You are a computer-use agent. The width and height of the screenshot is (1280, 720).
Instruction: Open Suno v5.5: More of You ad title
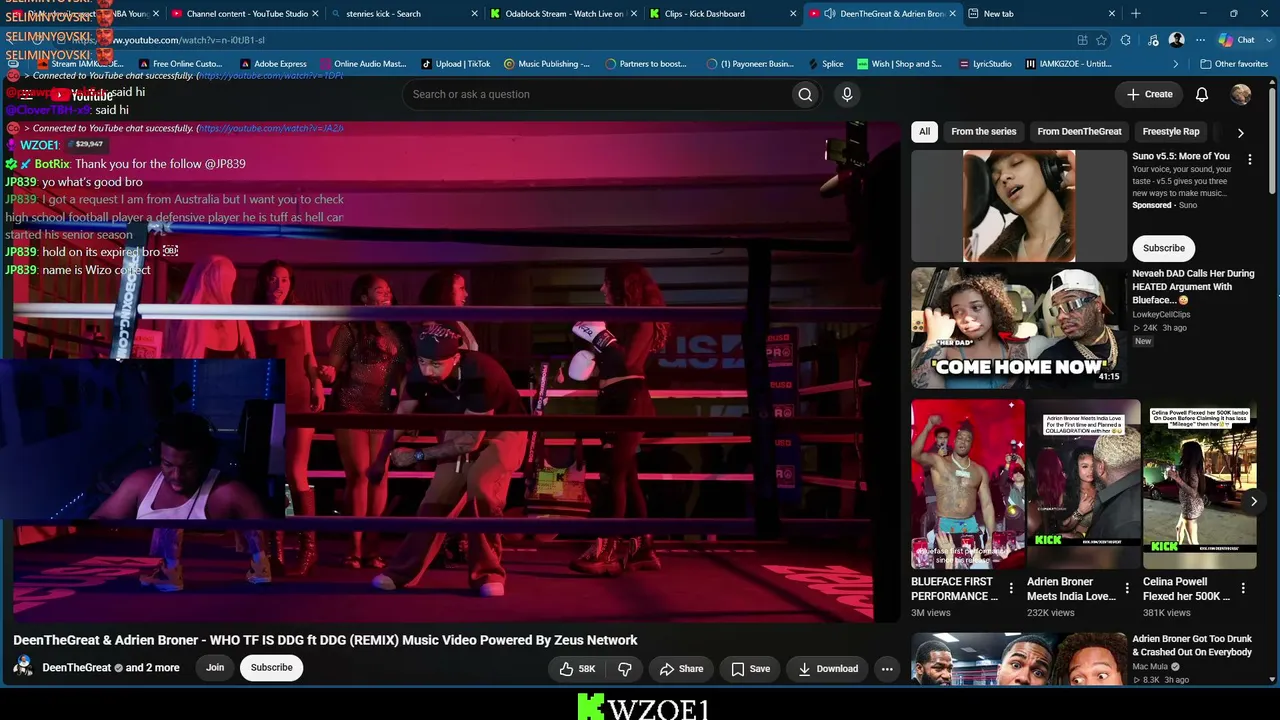pyautogui.click(x=1181, y=156)
